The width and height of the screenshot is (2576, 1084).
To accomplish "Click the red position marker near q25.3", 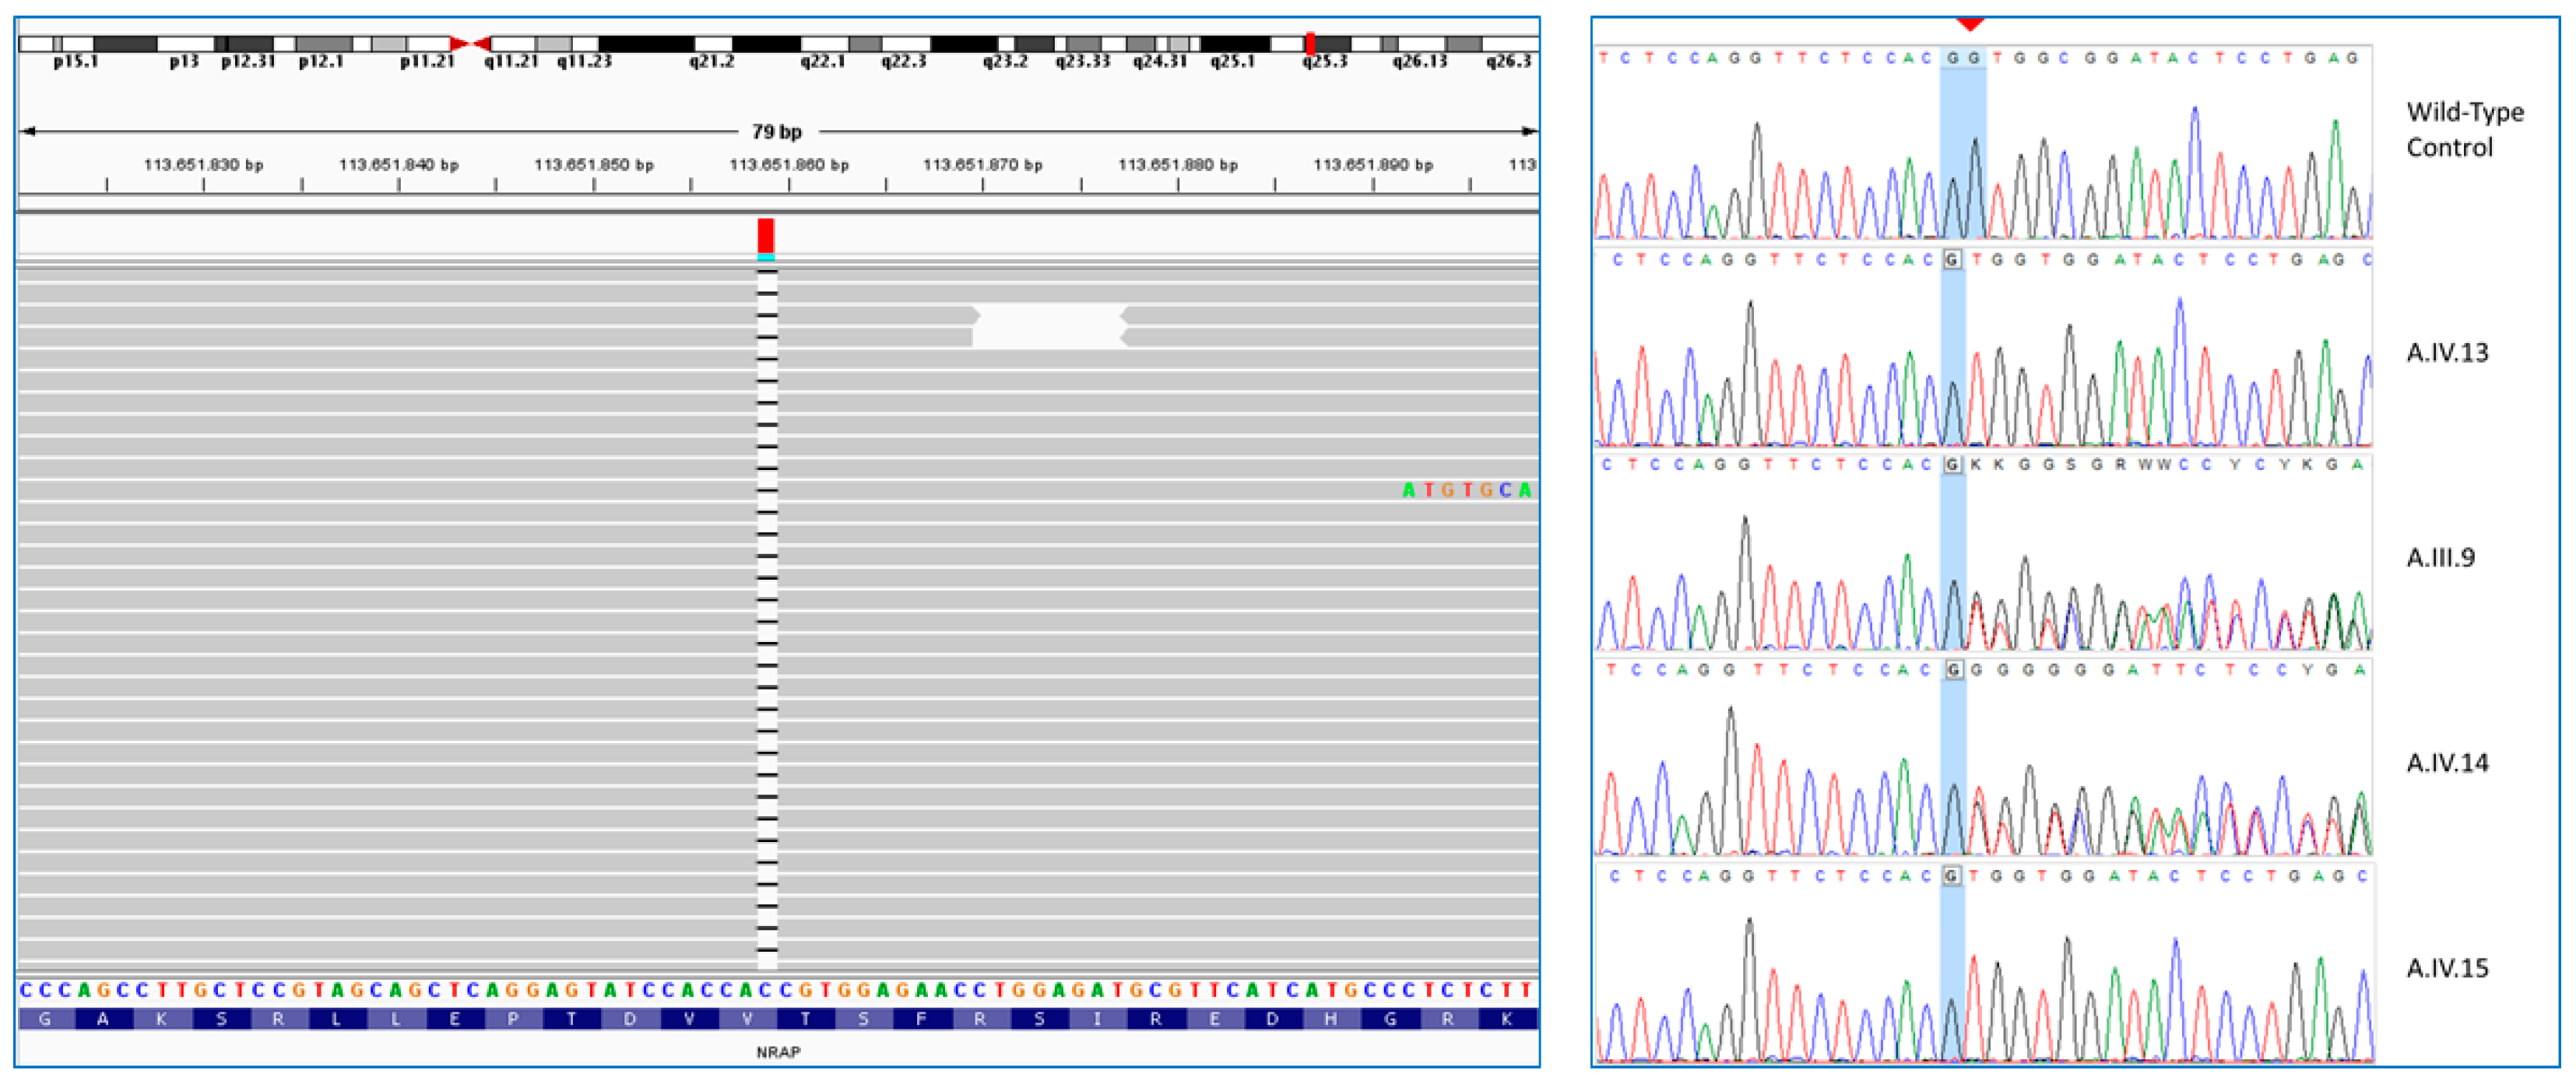I will tap(1310, 43).
